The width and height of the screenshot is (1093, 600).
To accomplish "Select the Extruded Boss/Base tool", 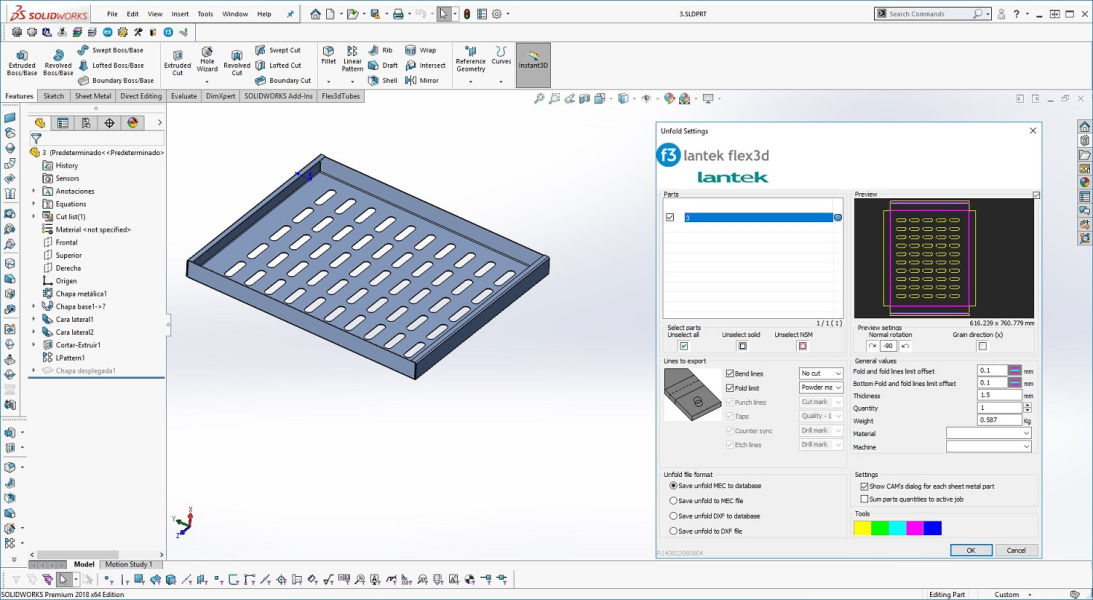I will (21, 62).
